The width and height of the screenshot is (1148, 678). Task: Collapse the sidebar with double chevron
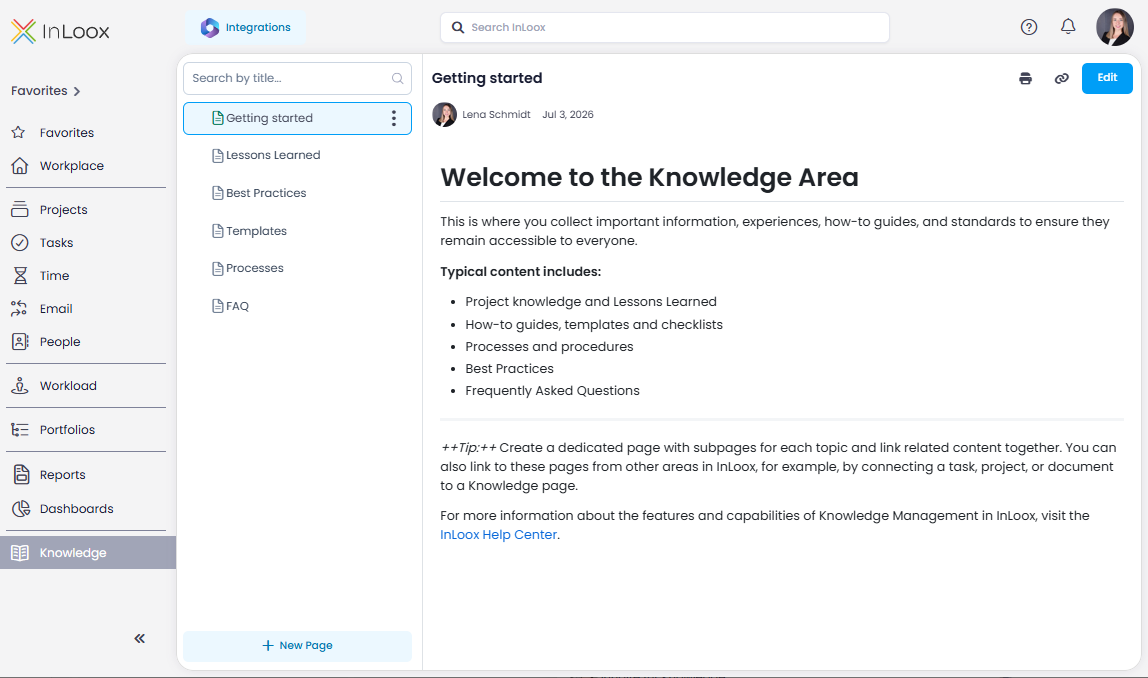(140, 638)
